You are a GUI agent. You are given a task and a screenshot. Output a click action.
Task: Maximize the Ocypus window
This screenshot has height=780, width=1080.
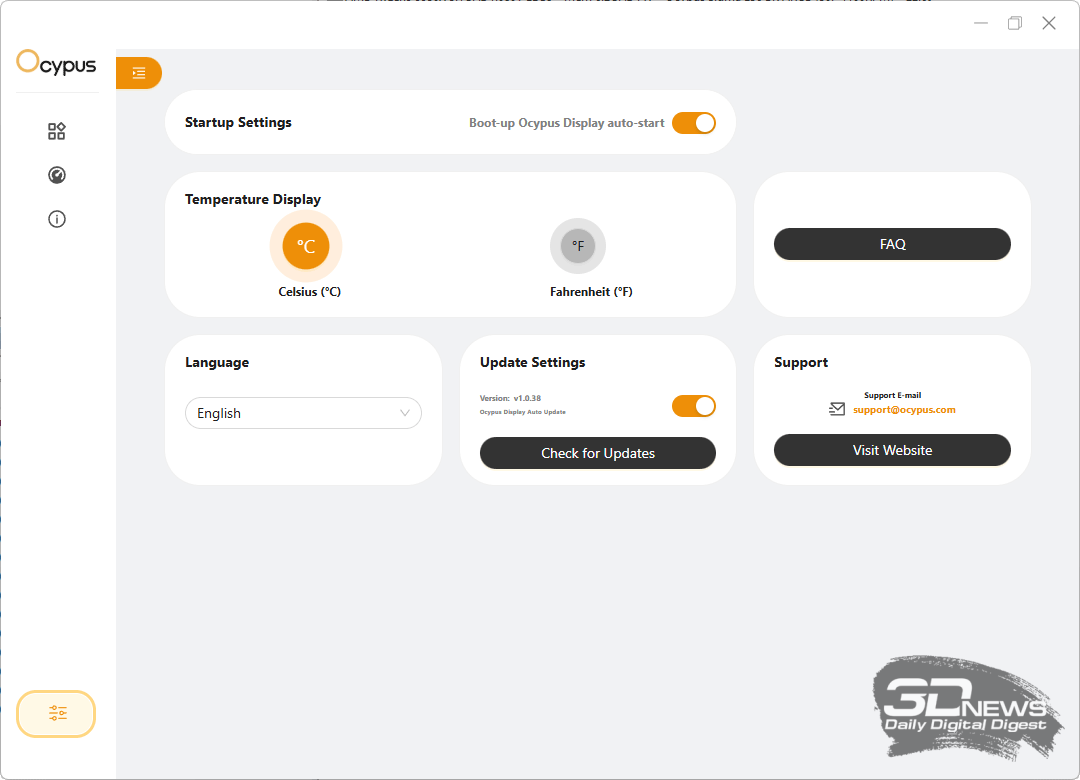coord(1015,23)
